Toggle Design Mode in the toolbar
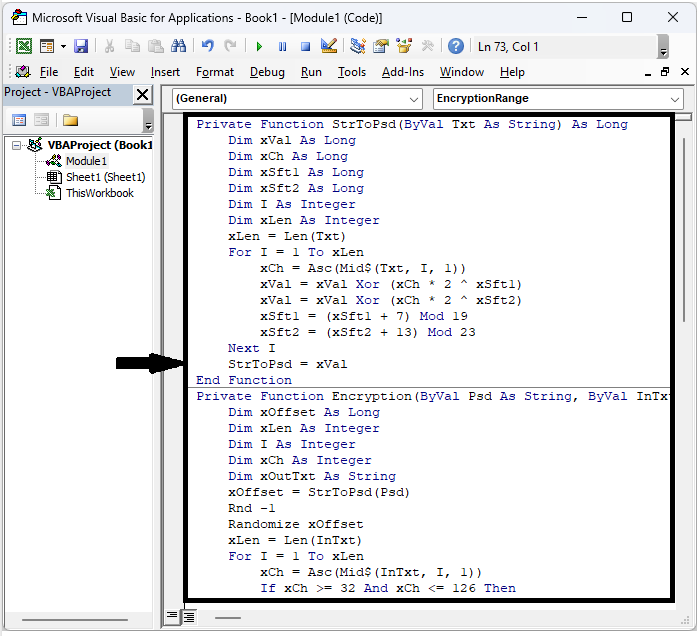 [328, 46]
